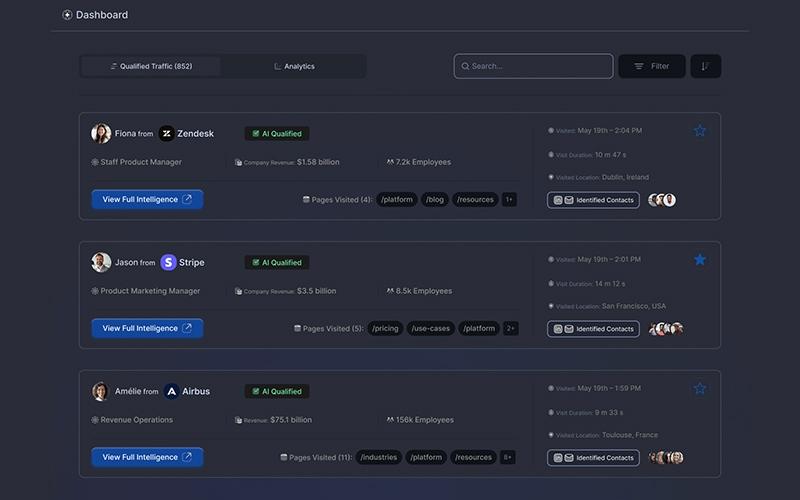This screenshot has height=500, width=800.
Task: Expand 2+ more pages in Stripe card
Action: pyautogui.click(x=510, y=329)
